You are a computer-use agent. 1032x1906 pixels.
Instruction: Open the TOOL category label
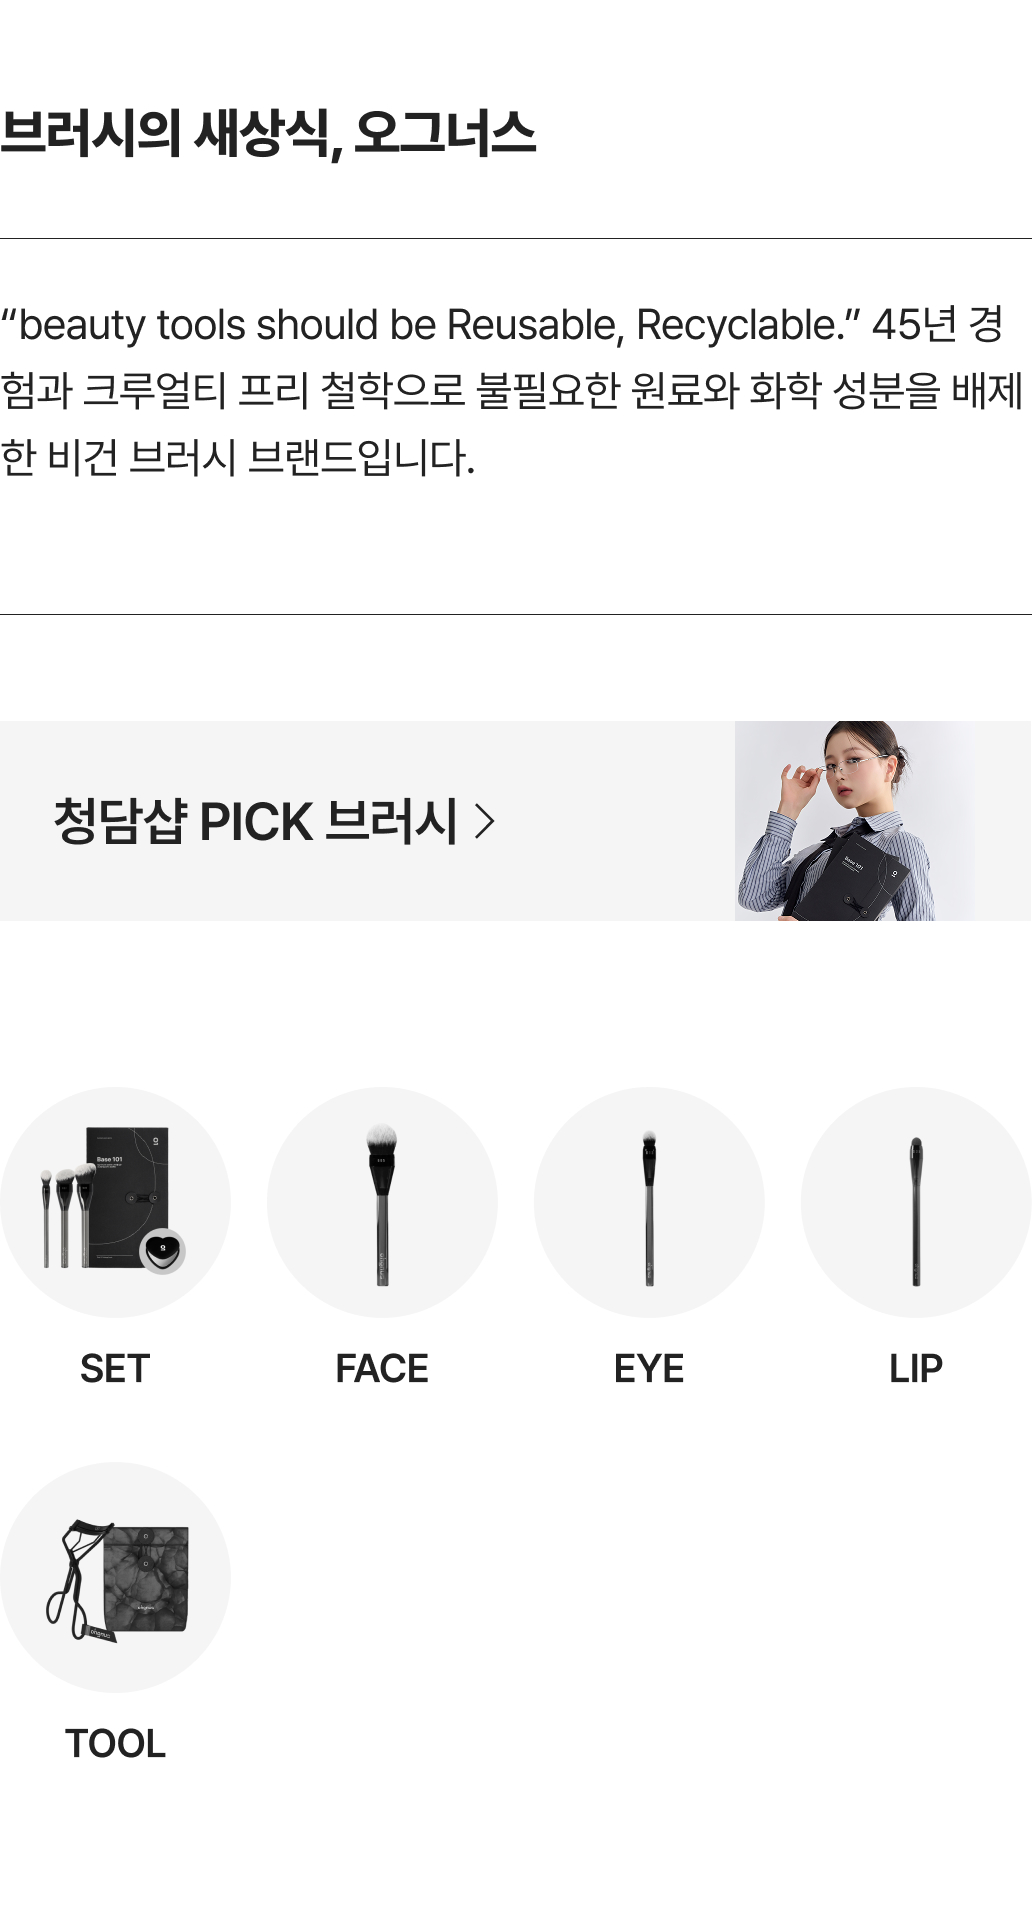115,1743
